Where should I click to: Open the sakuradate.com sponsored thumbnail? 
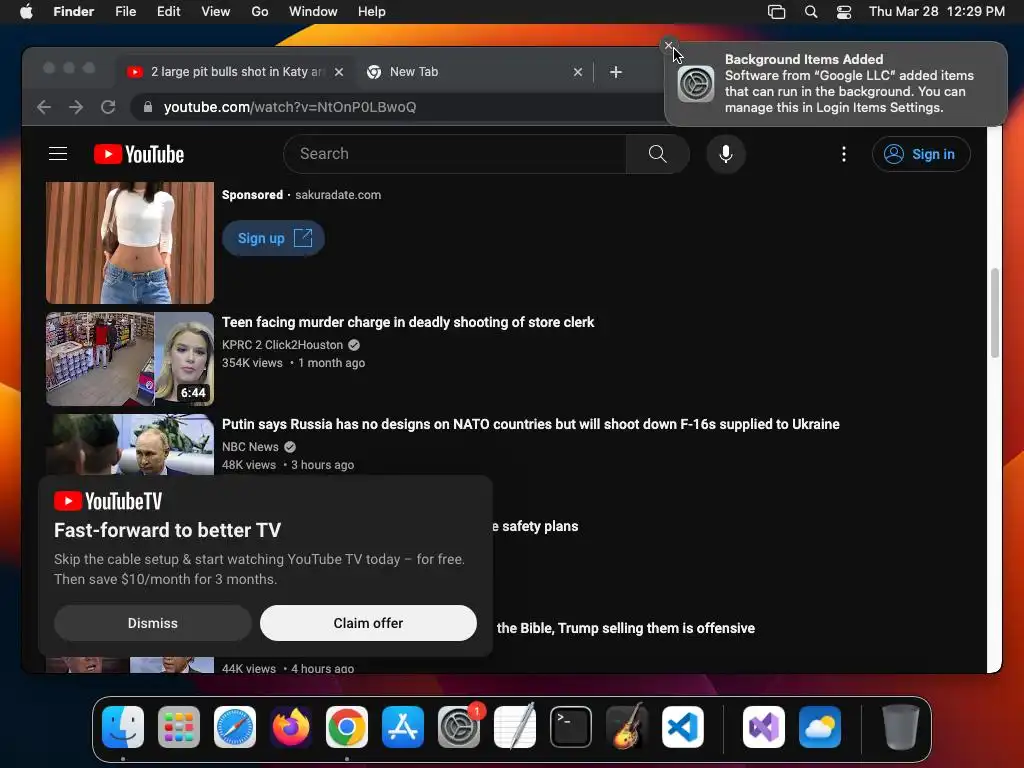click(130, 243)
